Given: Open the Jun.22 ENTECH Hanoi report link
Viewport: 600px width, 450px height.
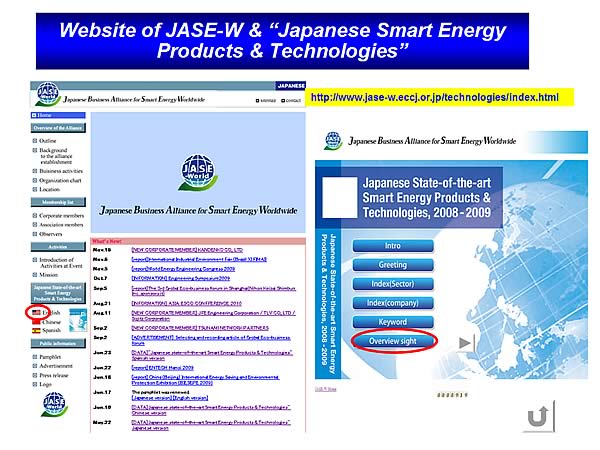Looking at the screenshot, I should pyautogui.click(x=163, y=368).
